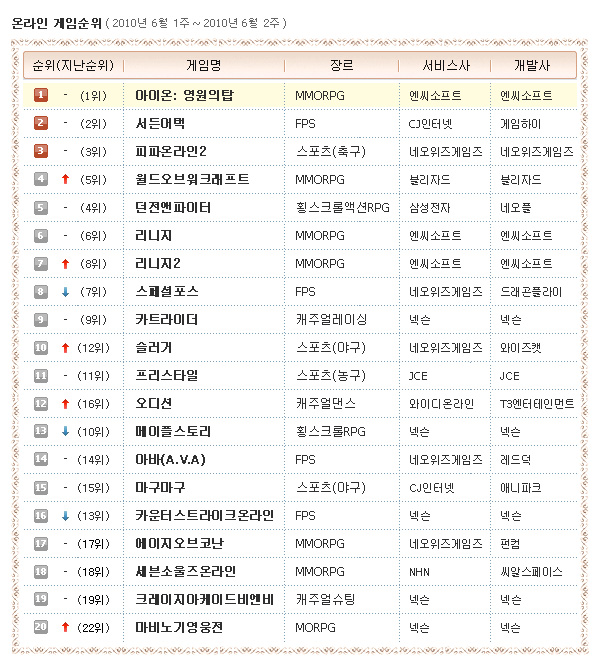Click the 순위(지난순위) column header
Viewport: 600px width, 666px height.
coord(72,65)
